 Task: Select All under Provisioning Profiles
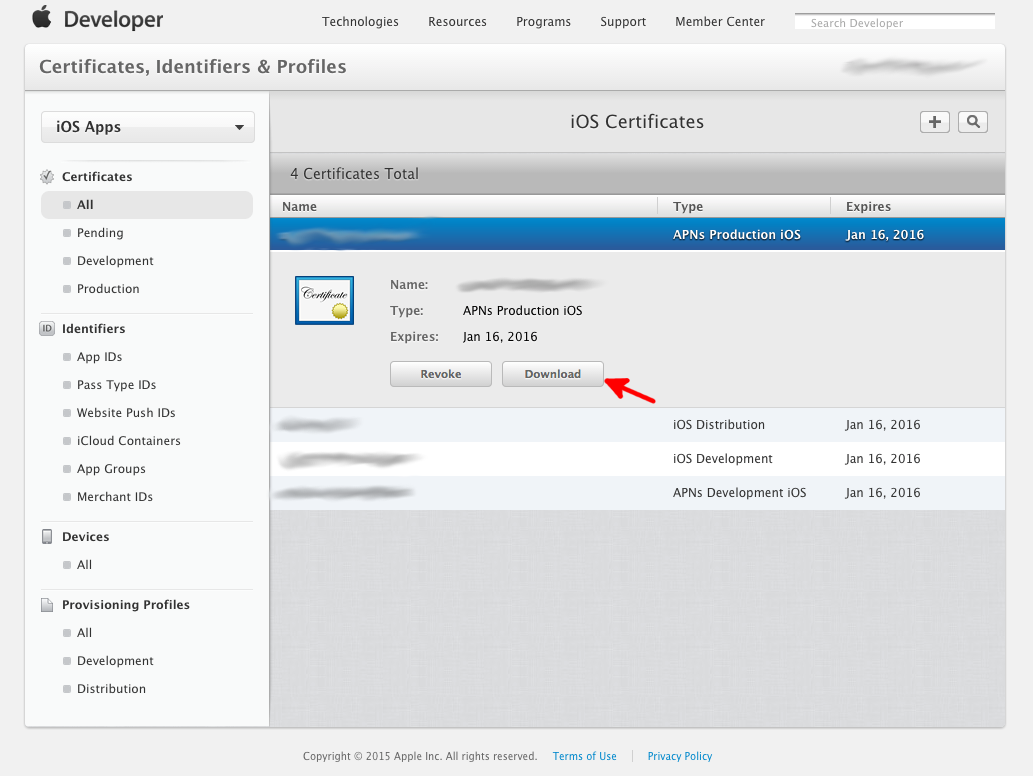84,632
